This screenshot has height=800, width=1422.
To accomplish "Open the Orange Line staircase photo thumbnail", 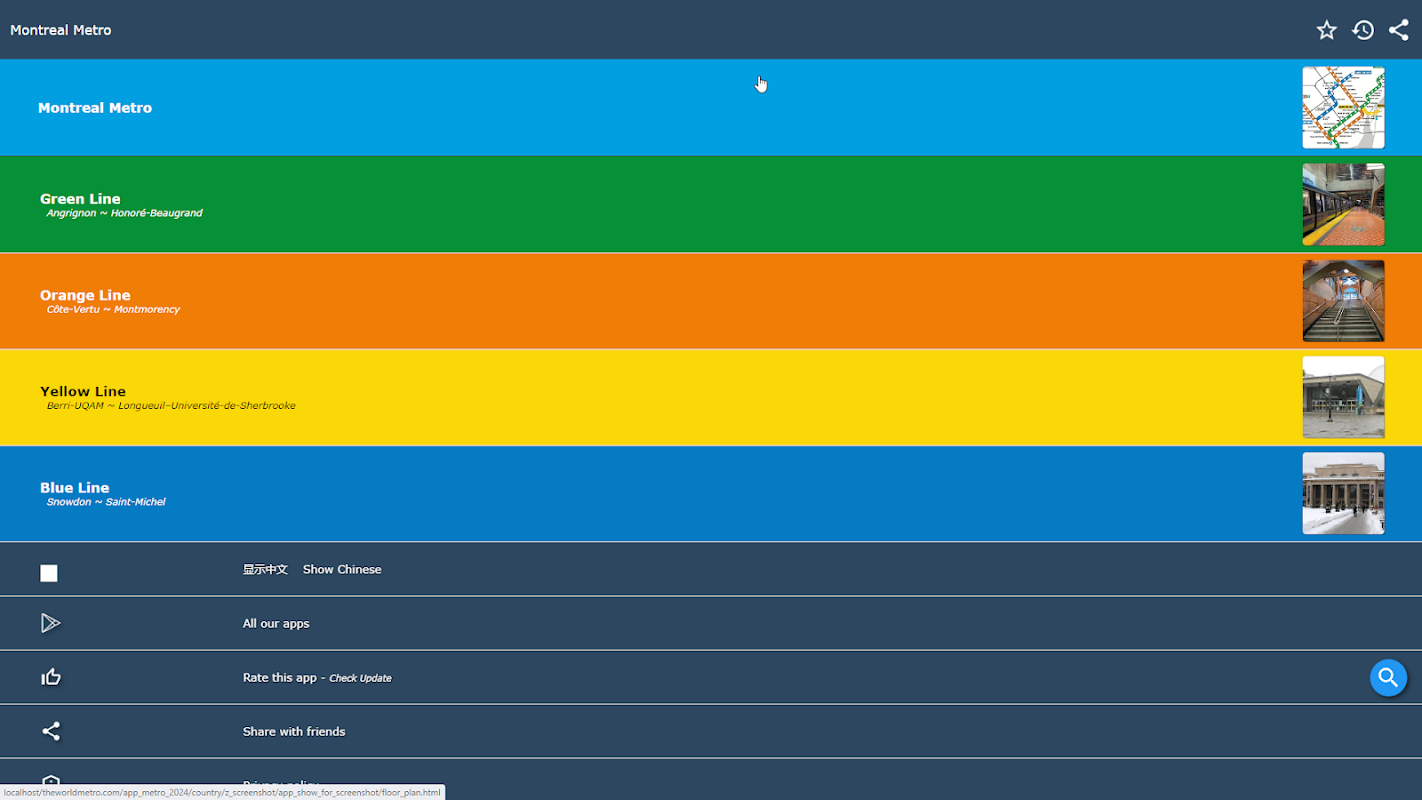I will tap(1343, 301).
